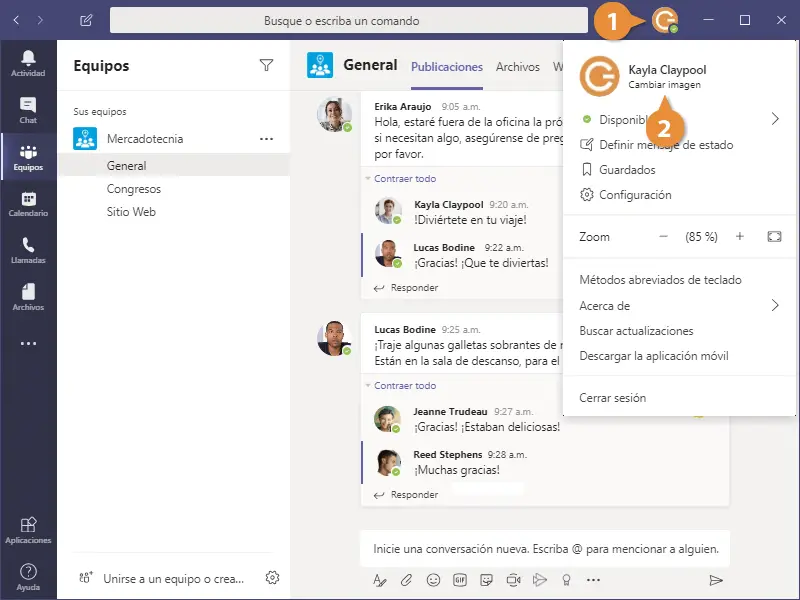Select the Mercadotecnia team
The width and height of the screenshot is (800, 600).
(x=145, y=139)
